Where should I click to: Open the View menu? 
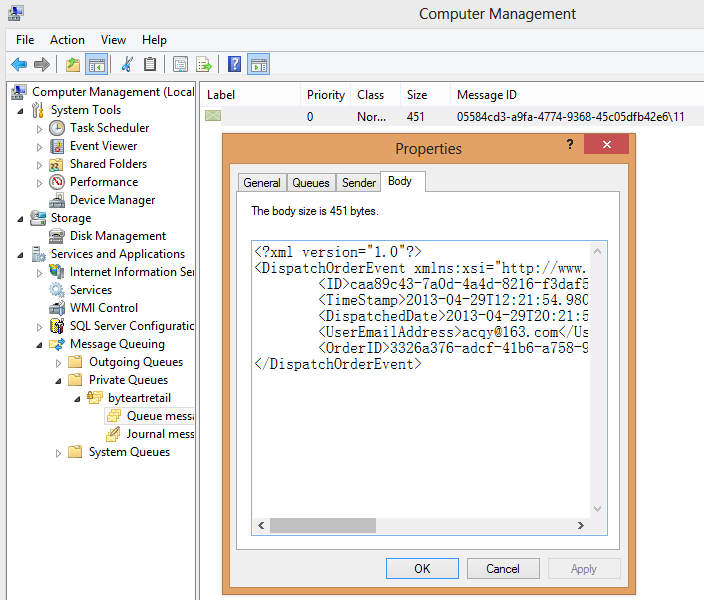point(113,40)
